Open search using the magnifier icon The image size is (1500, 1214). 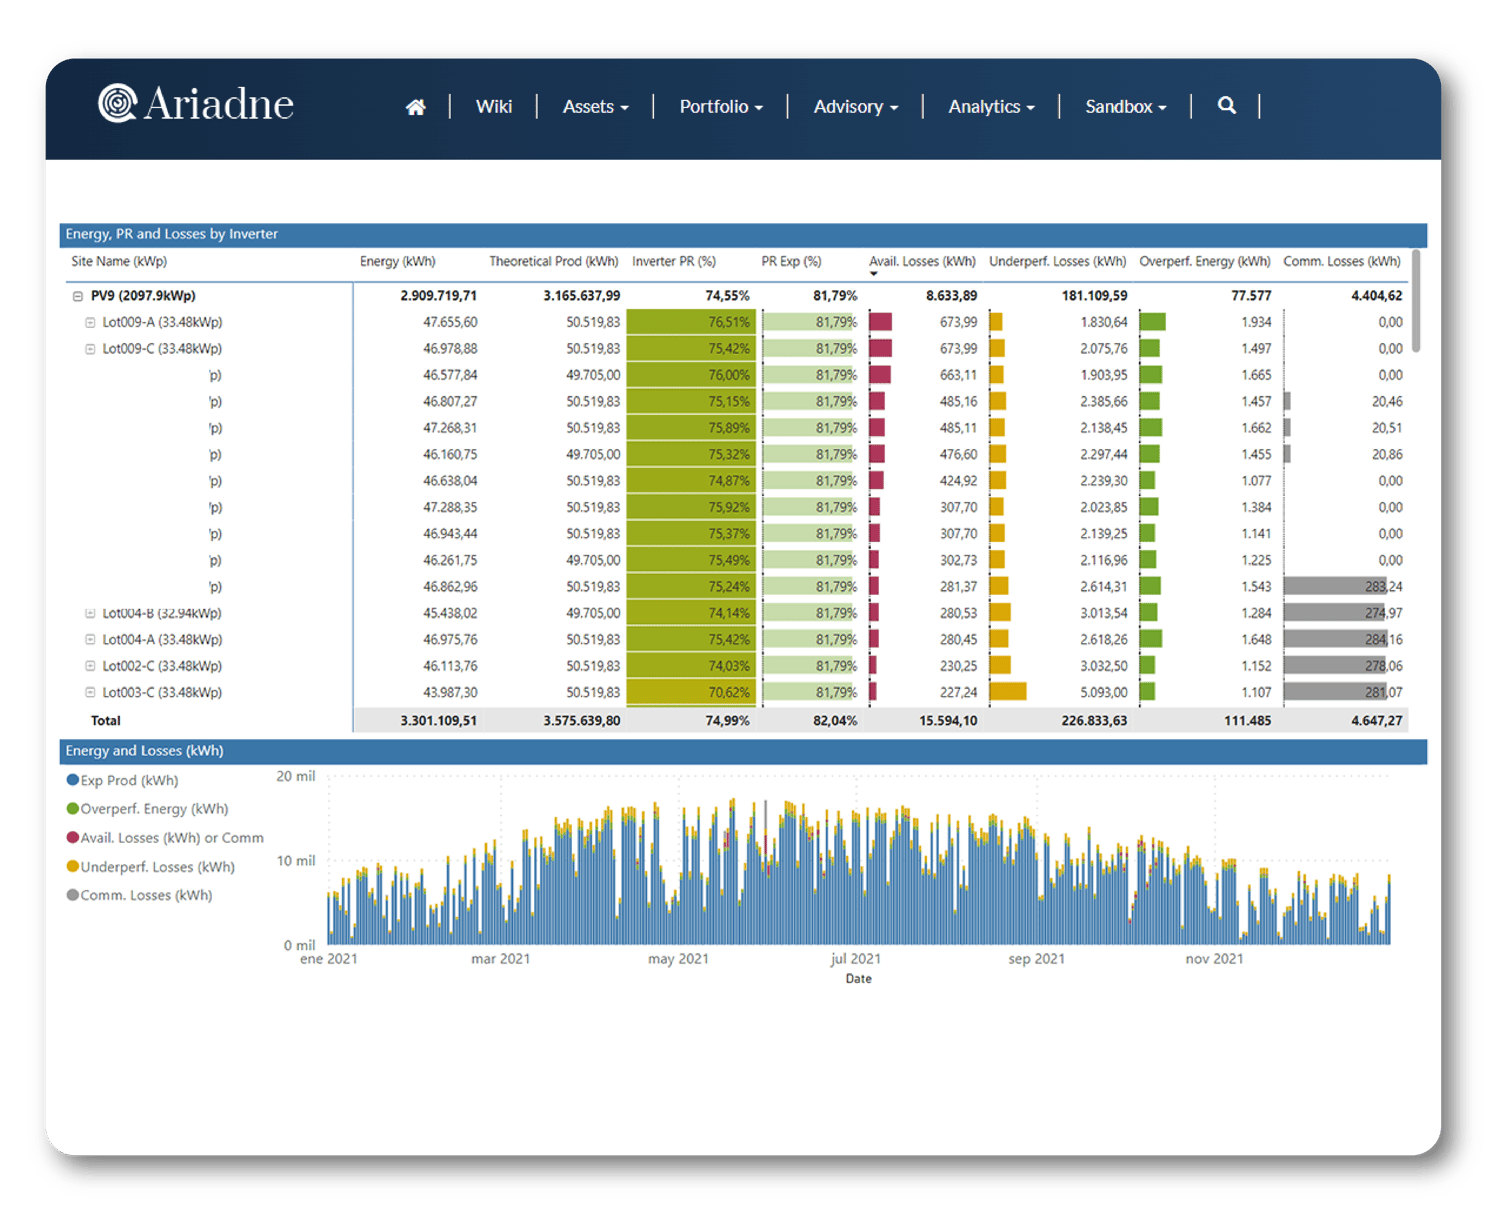coord(1227,105)
